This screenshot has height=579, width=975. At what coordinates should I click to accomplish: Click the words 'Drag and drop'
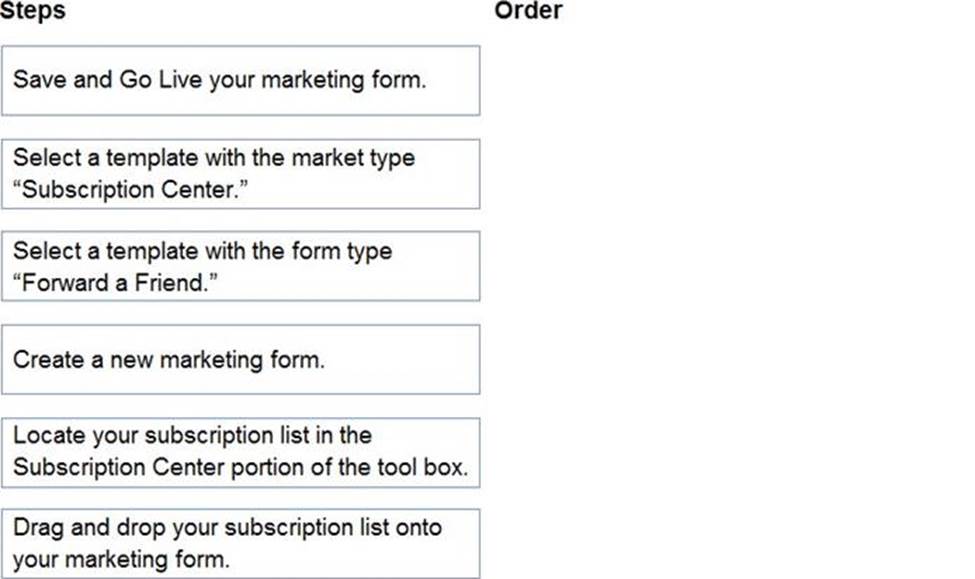coord(82,527)
